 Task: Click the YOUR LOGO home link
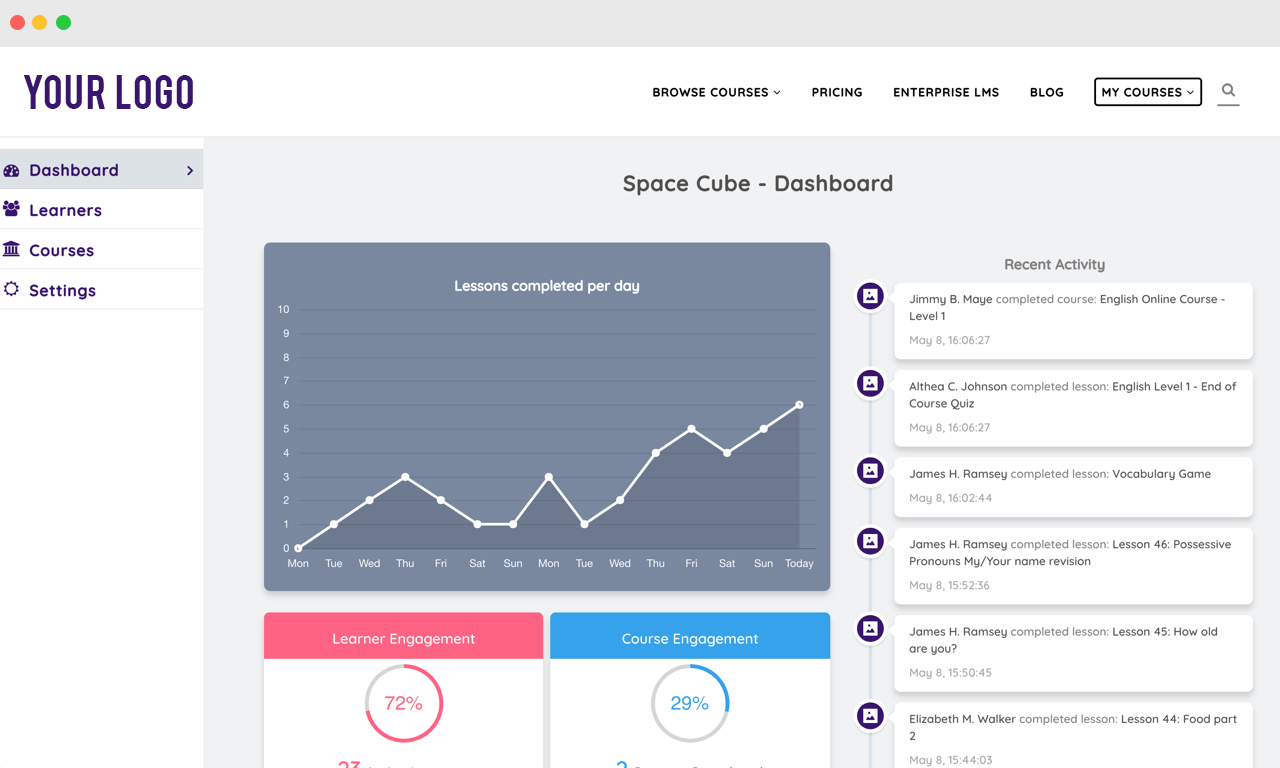[x=109, y=92]
